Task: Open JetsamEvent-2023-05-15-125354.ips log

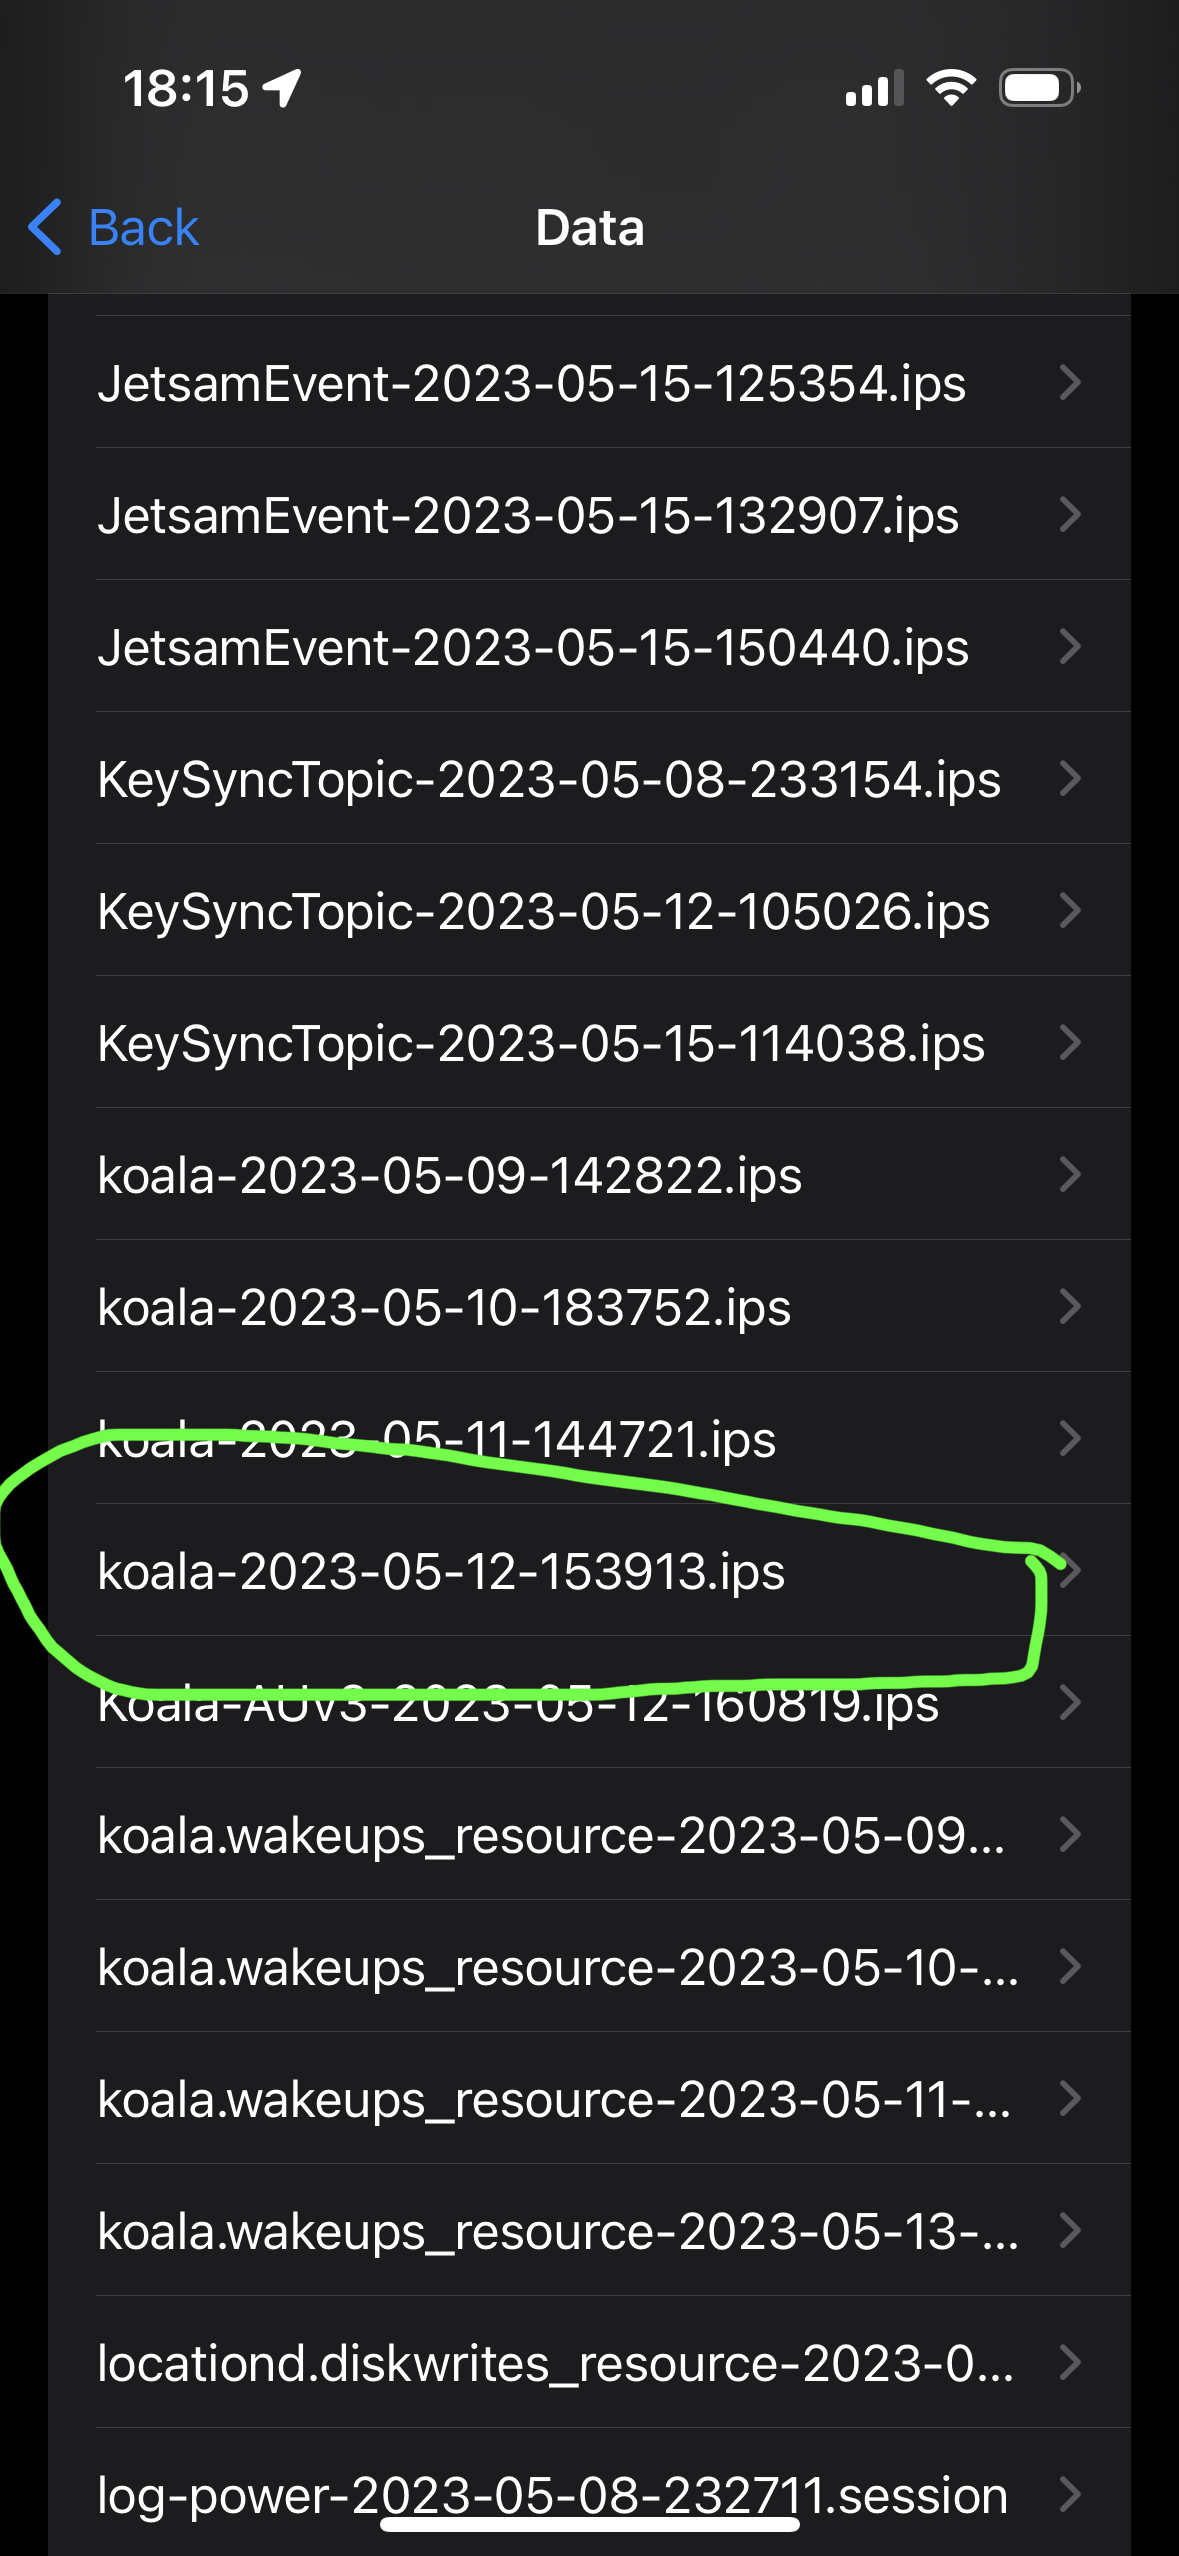Action: pyautogui.click(x=531, y=384)
